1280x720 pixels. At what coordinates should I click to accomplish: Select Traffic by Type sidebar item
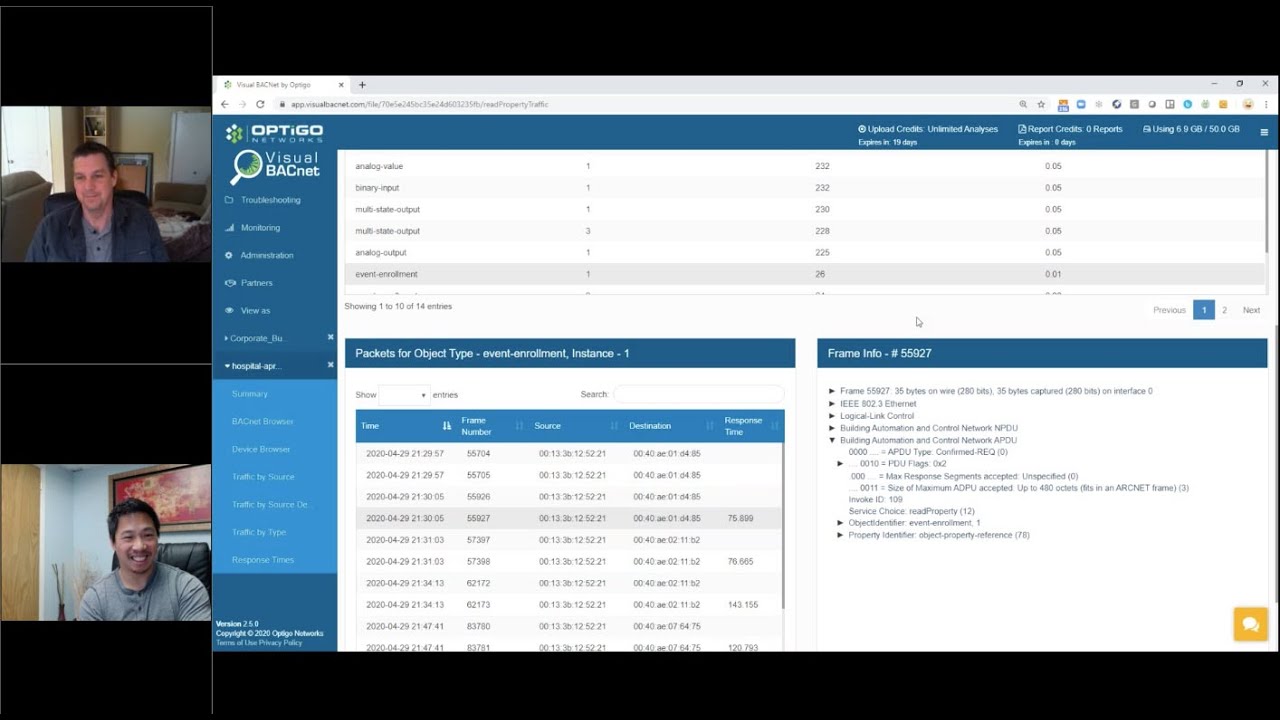pos(259,532)
